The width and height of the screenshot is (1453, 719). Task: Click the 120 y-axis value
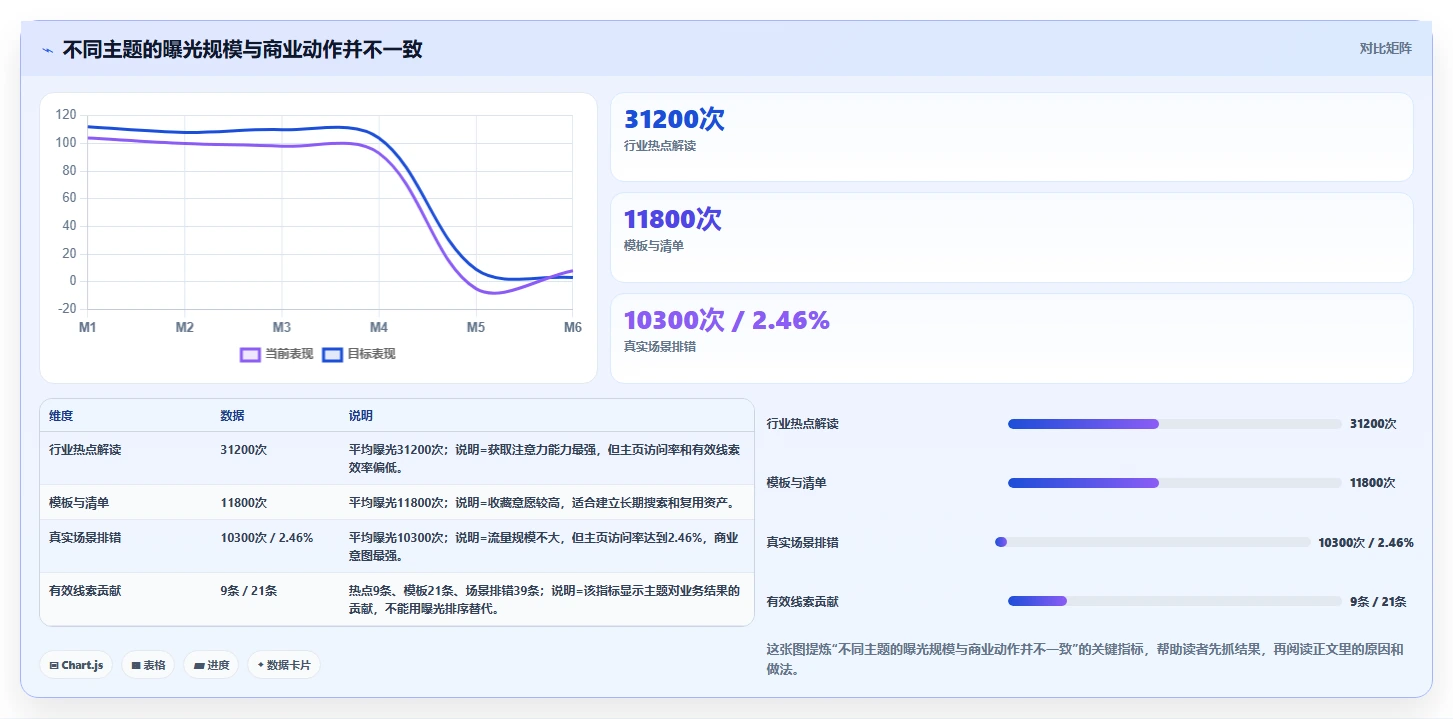point(66,115)
